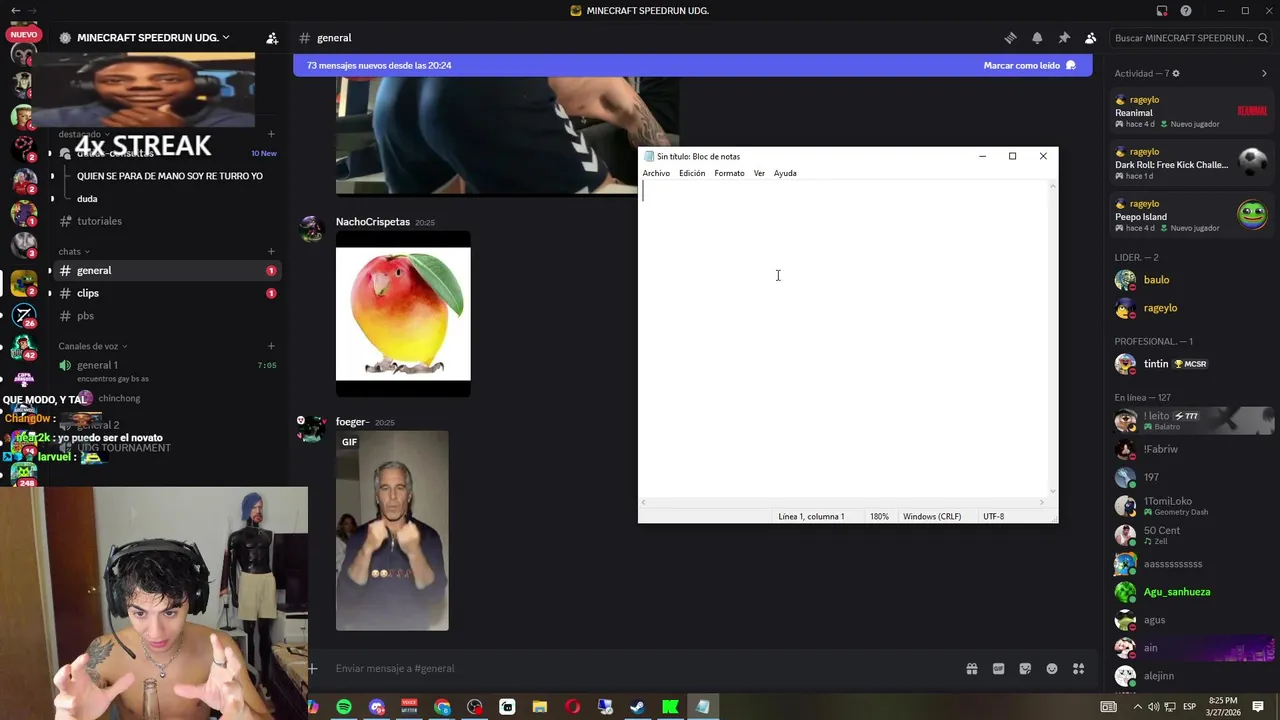Open activity settings gear next to Actividad
The height and width of the screenshot is (720, 1280).
click(x=1176, y=74)
